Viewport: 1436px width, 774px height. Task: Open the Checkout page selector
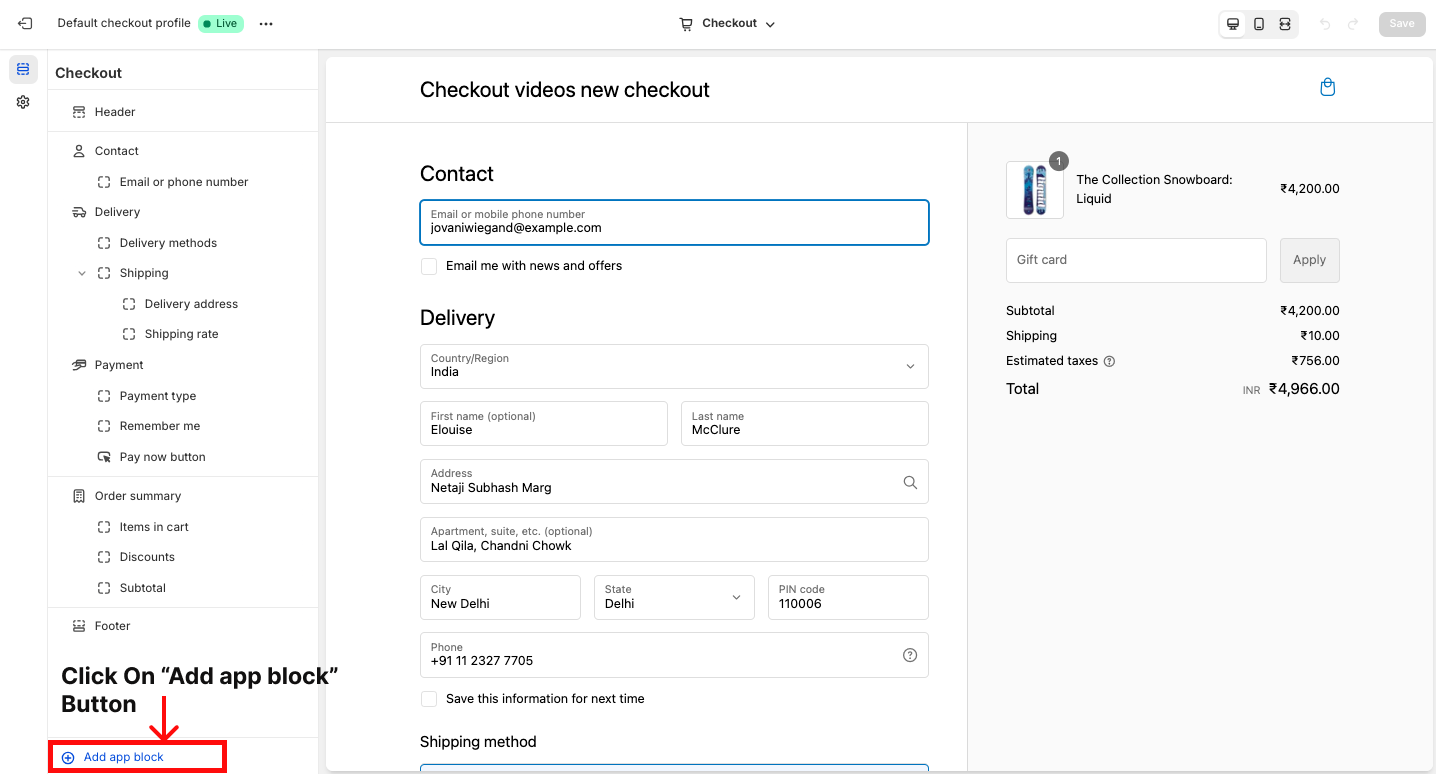[x=727, y=24]
